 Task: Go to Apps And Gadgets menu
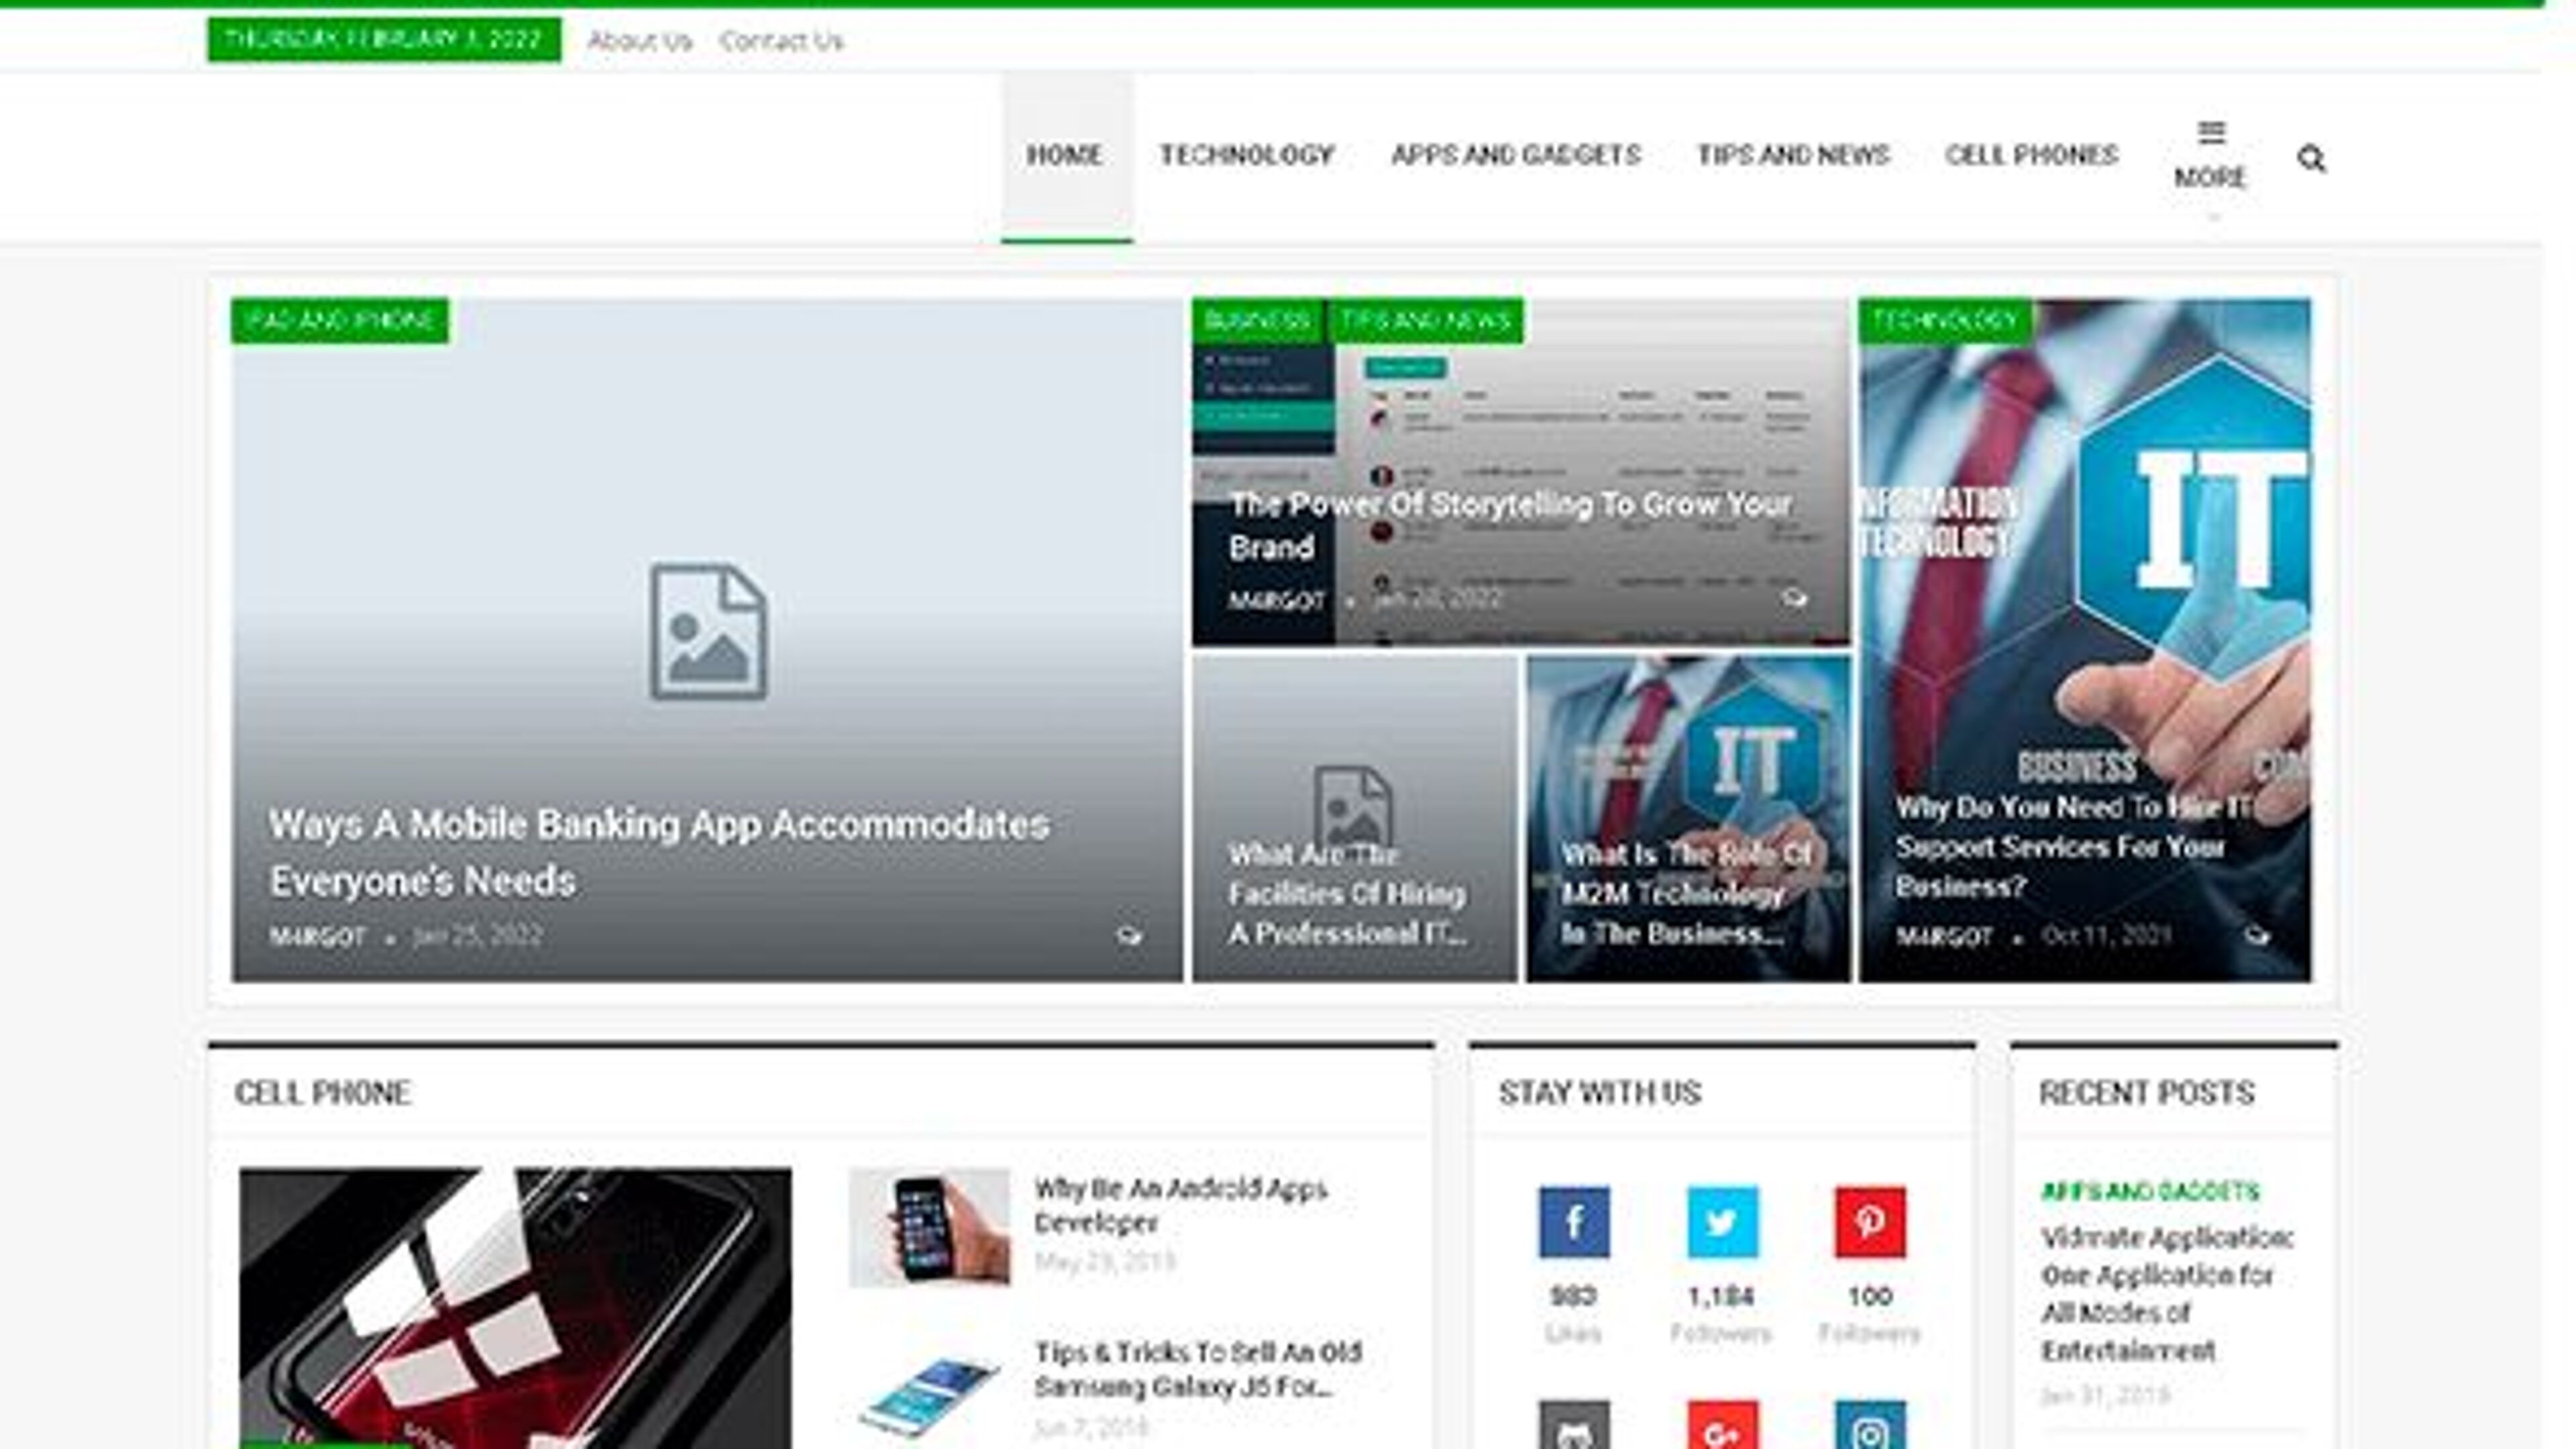[1516, 155]
